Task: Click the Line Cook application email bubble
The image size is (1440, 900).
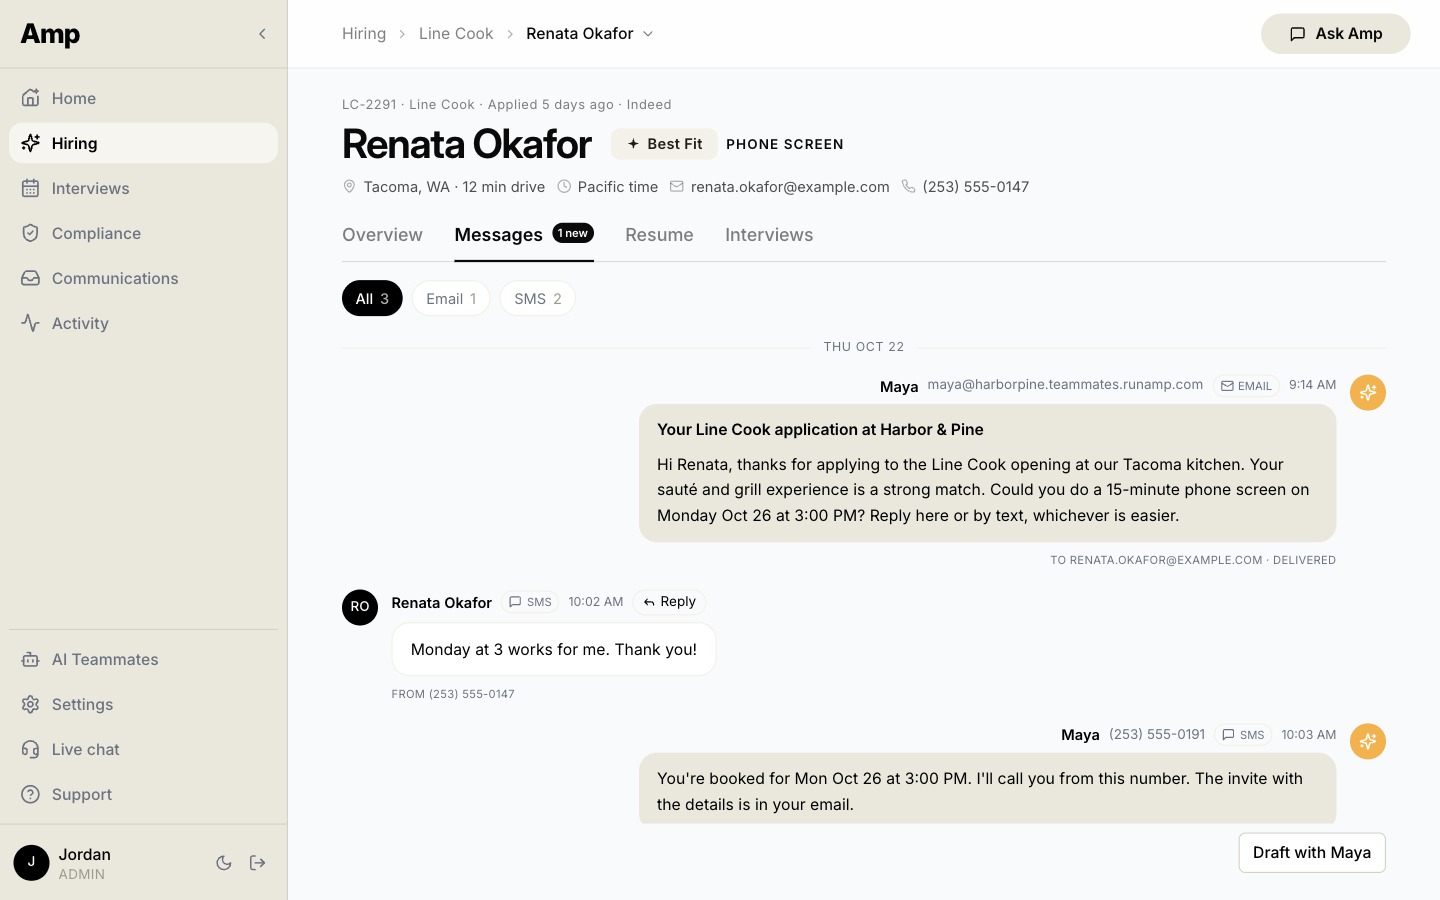Action: click(988, 473)
